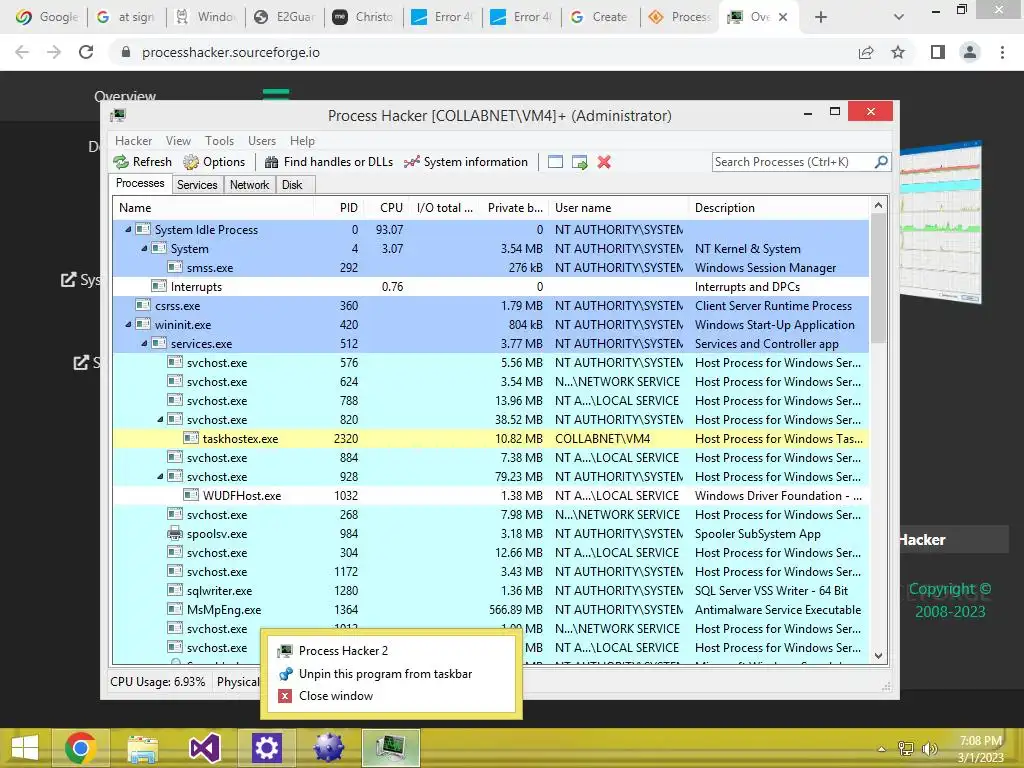Click the find window icon in toolbar

tap(555, 162)
